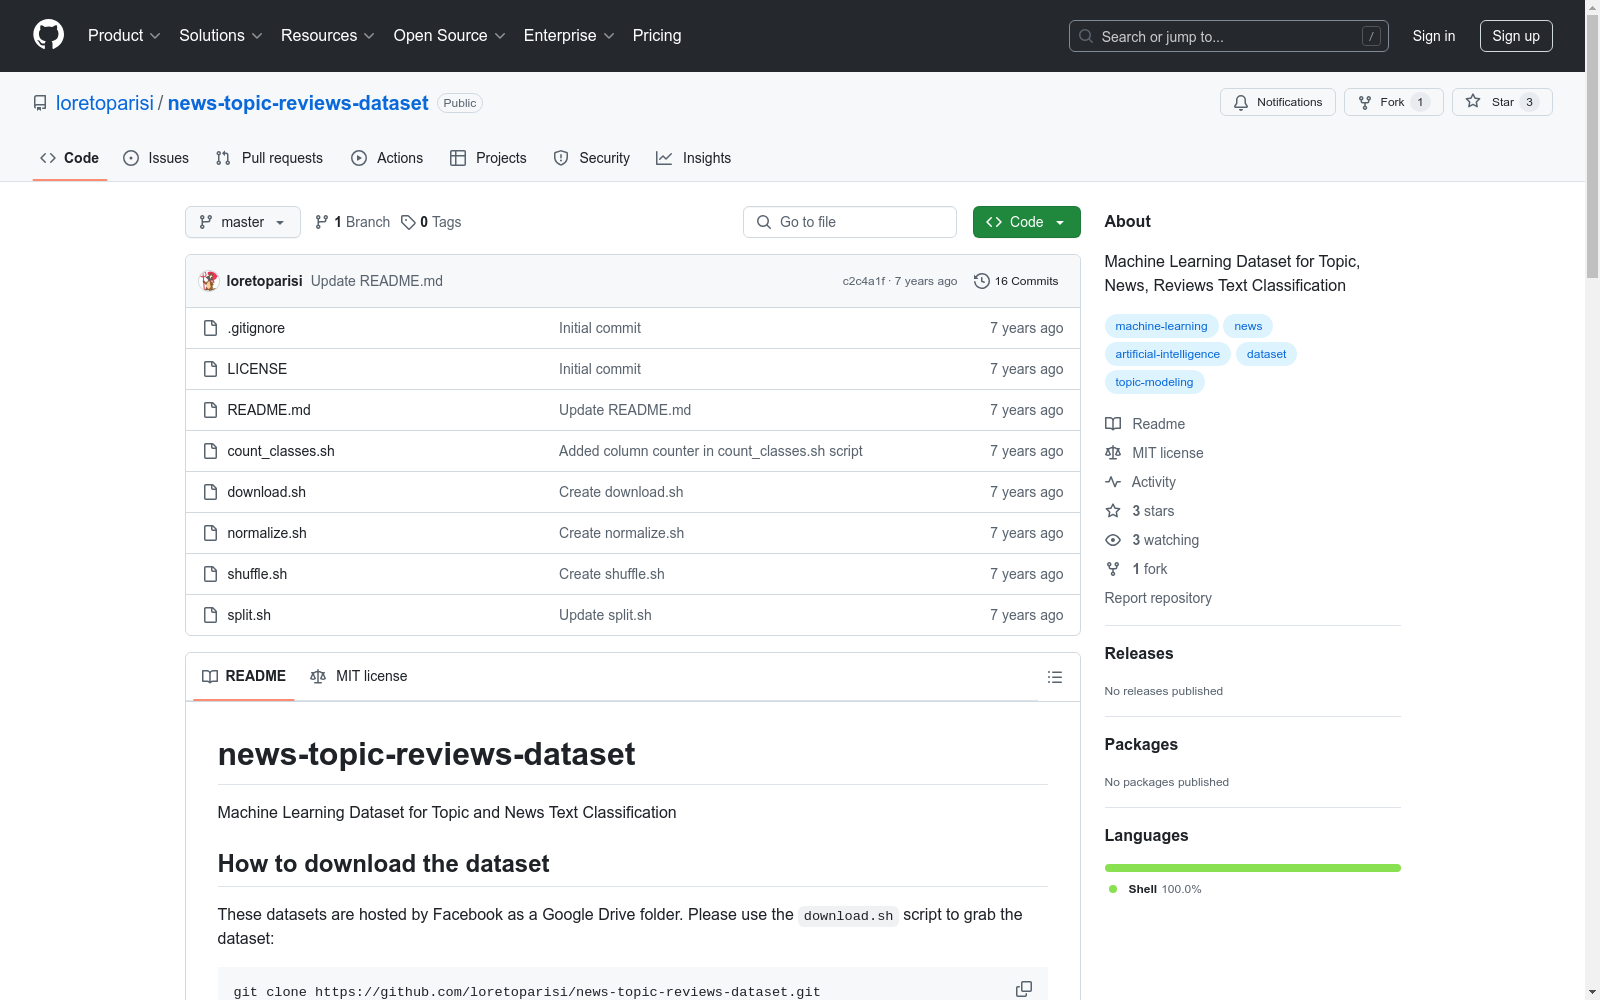The height and width of the screenshot is (1000, 1600).
Task: Click the file icon beside normalize.sh
Action: click(210, 533)
